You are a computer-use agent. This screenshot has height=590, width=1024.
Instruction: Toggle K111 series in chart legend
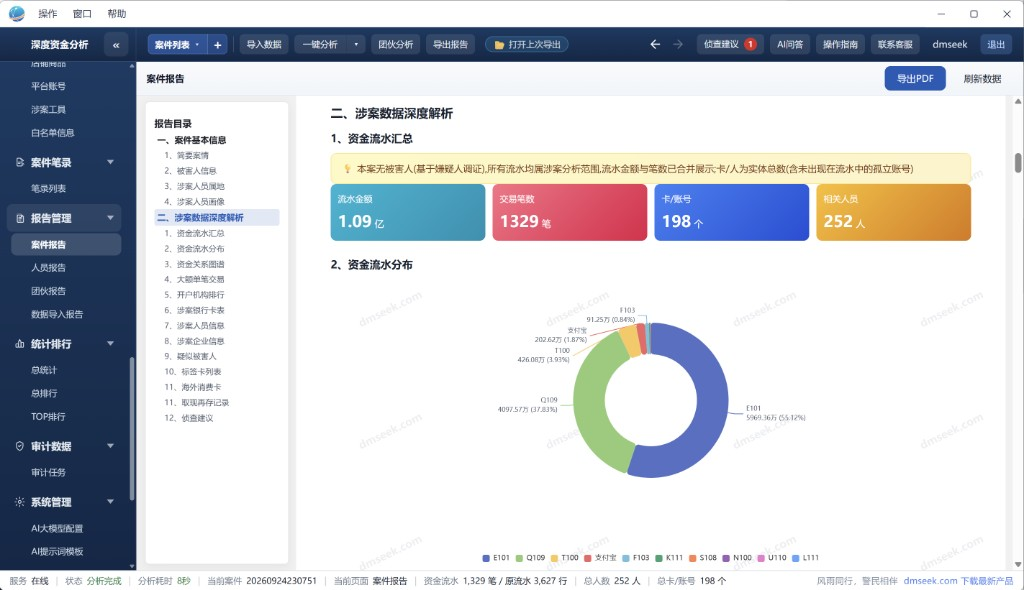click(669, 558)
